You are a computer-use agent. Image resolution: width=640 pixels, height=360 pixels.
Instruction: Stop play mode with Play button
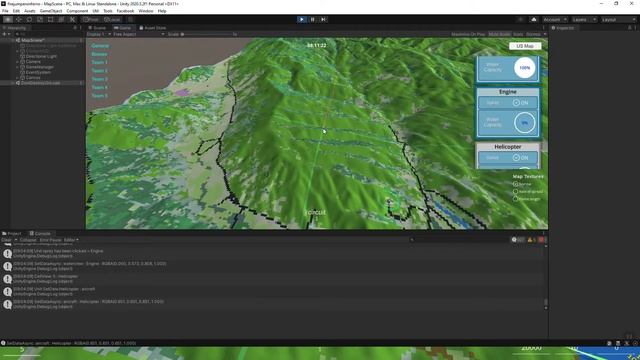302,19
